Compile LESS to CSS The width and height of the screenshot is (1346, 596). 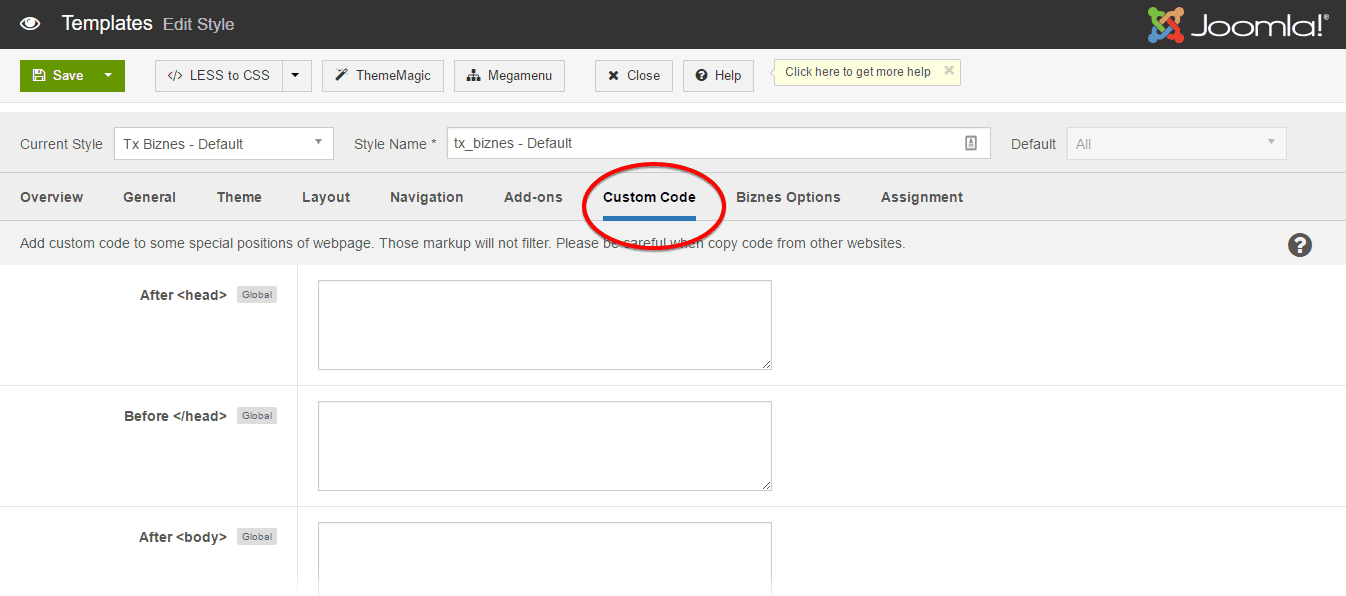[x=219, y=76]
